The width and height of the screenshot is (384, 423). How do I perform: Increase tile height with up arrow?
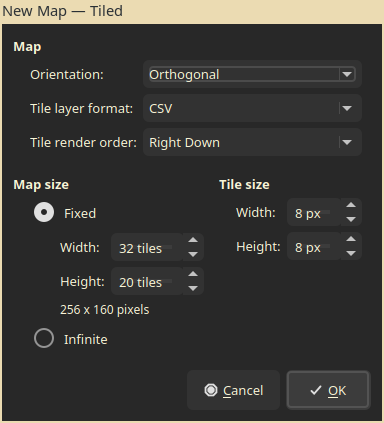click(351, 239)
